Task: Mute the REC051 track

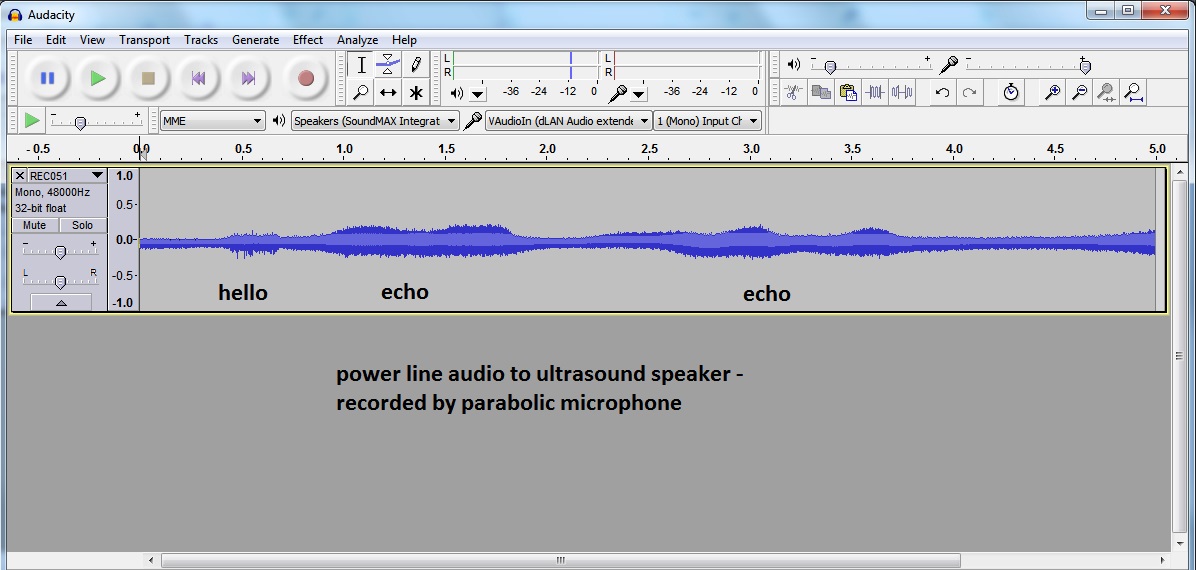Action: (35, 226)
